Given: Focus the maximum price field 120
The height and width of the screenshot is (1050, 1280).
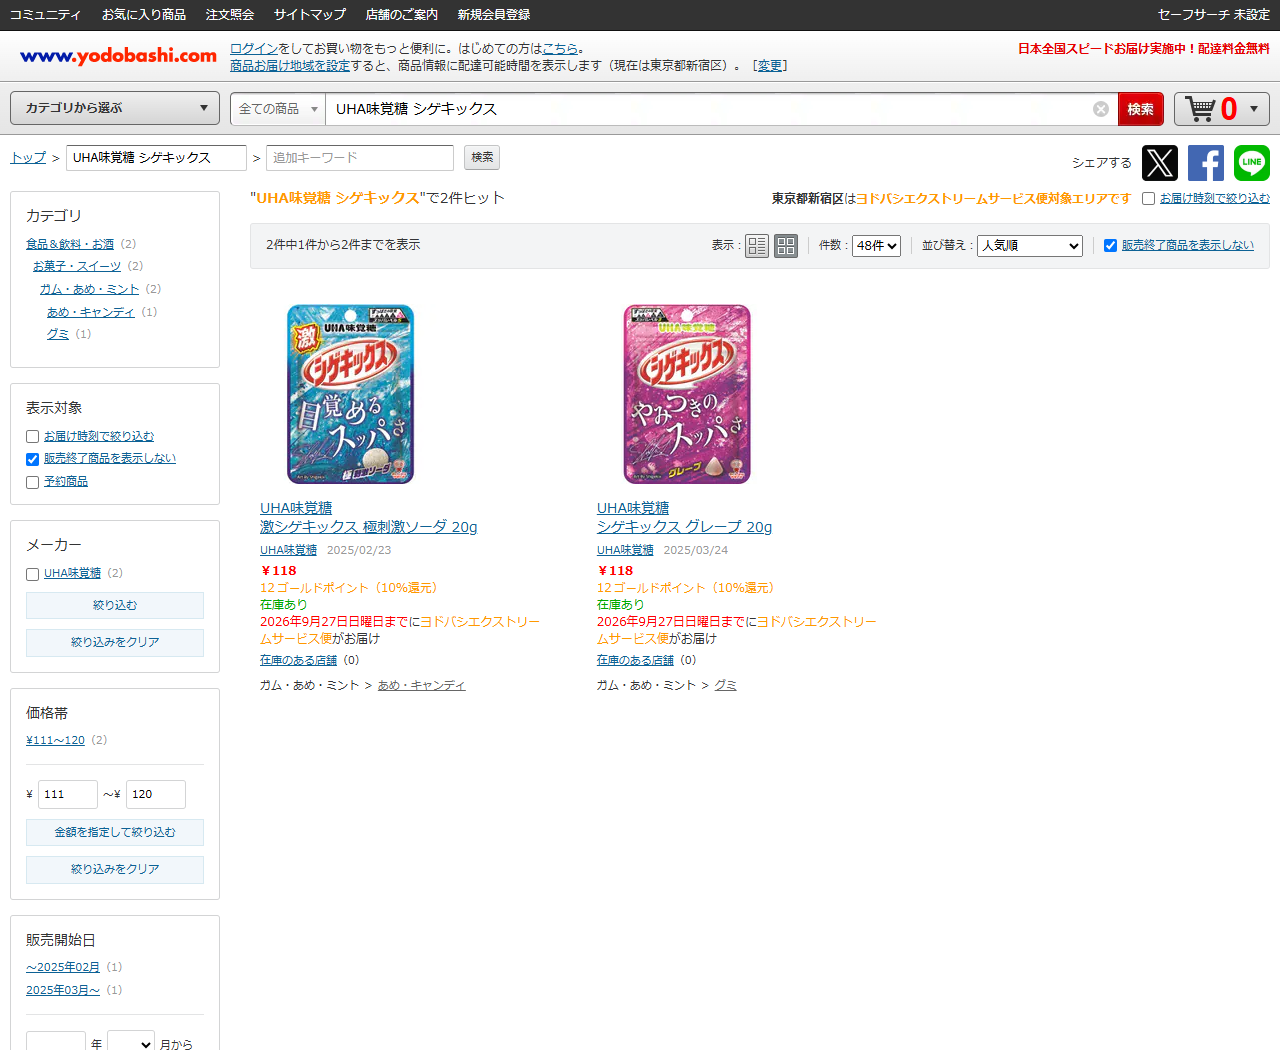Looking at the screenshot, I should [156, 794].
